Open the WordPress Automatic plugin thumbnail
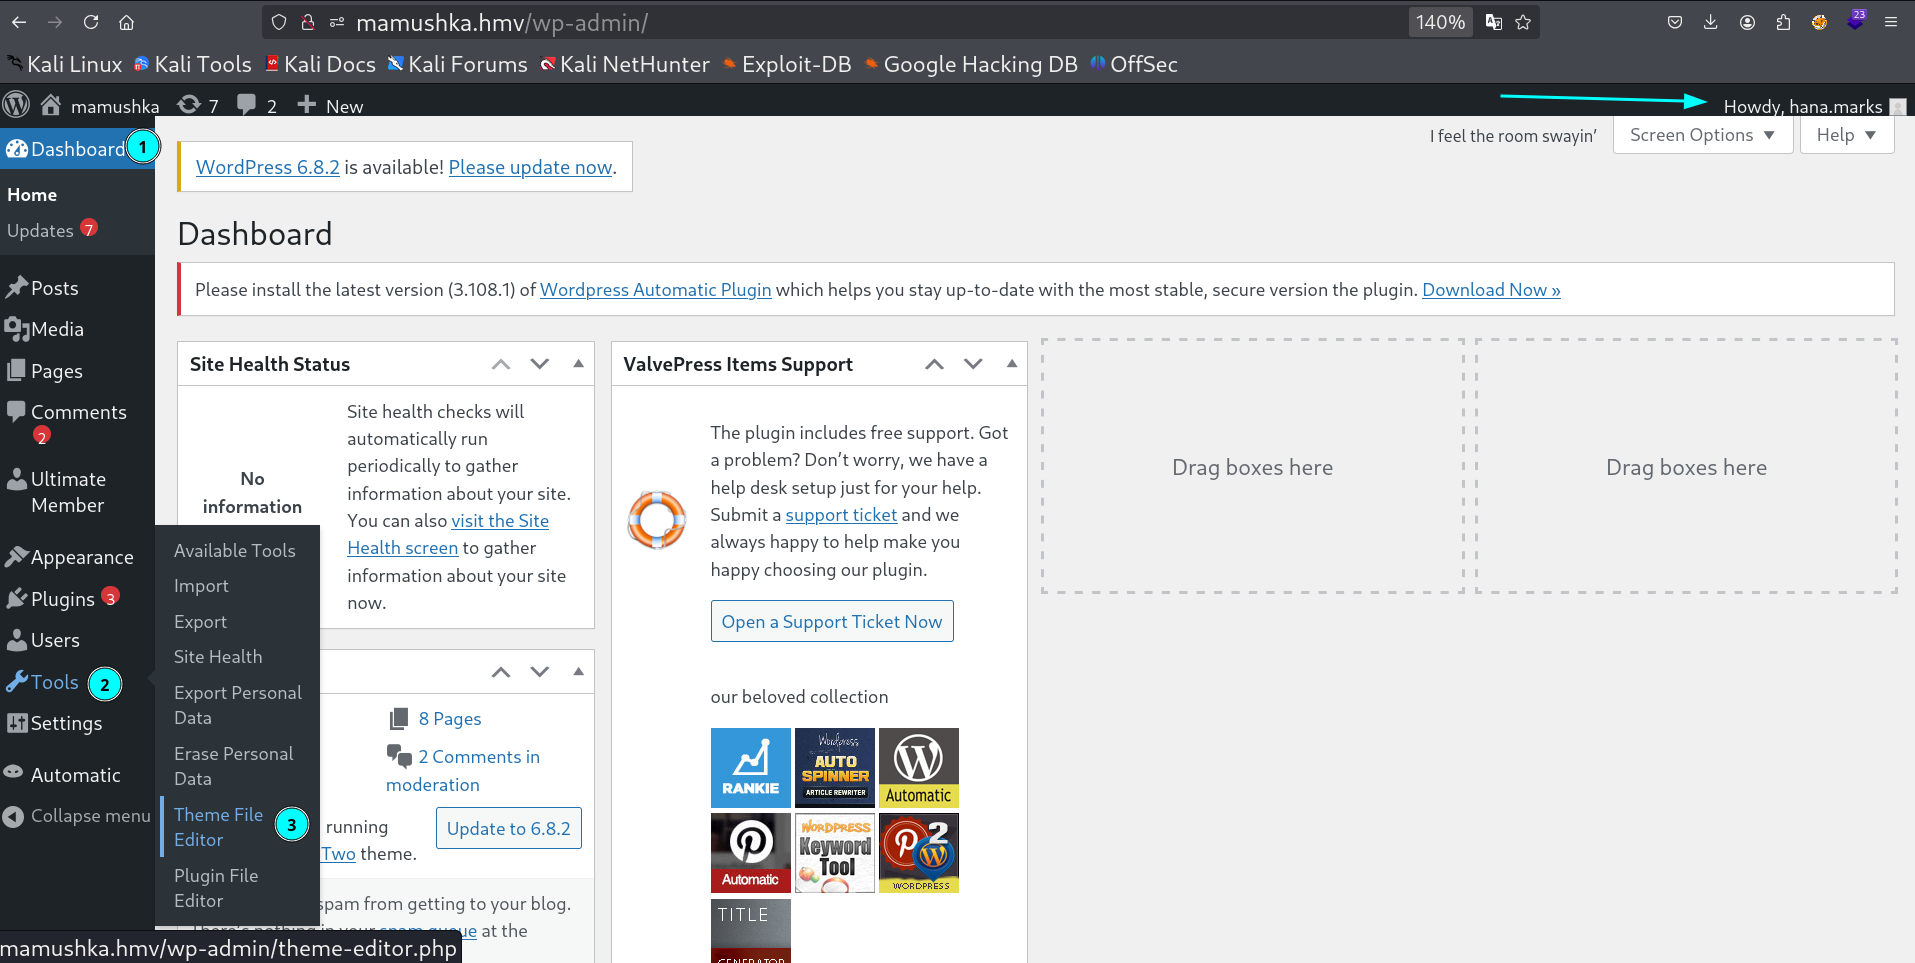 919,768
